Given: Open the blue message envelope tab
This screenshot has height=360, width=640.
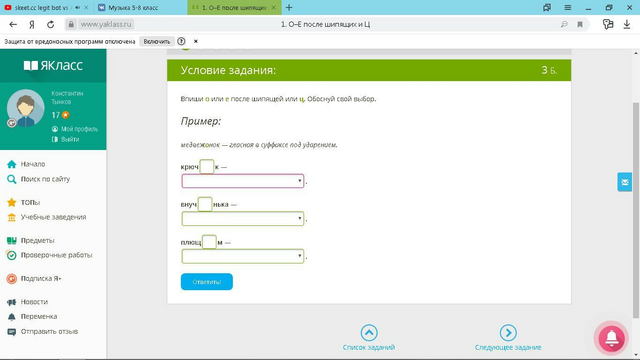Looking at the screenshot, I should click(624, 182).
